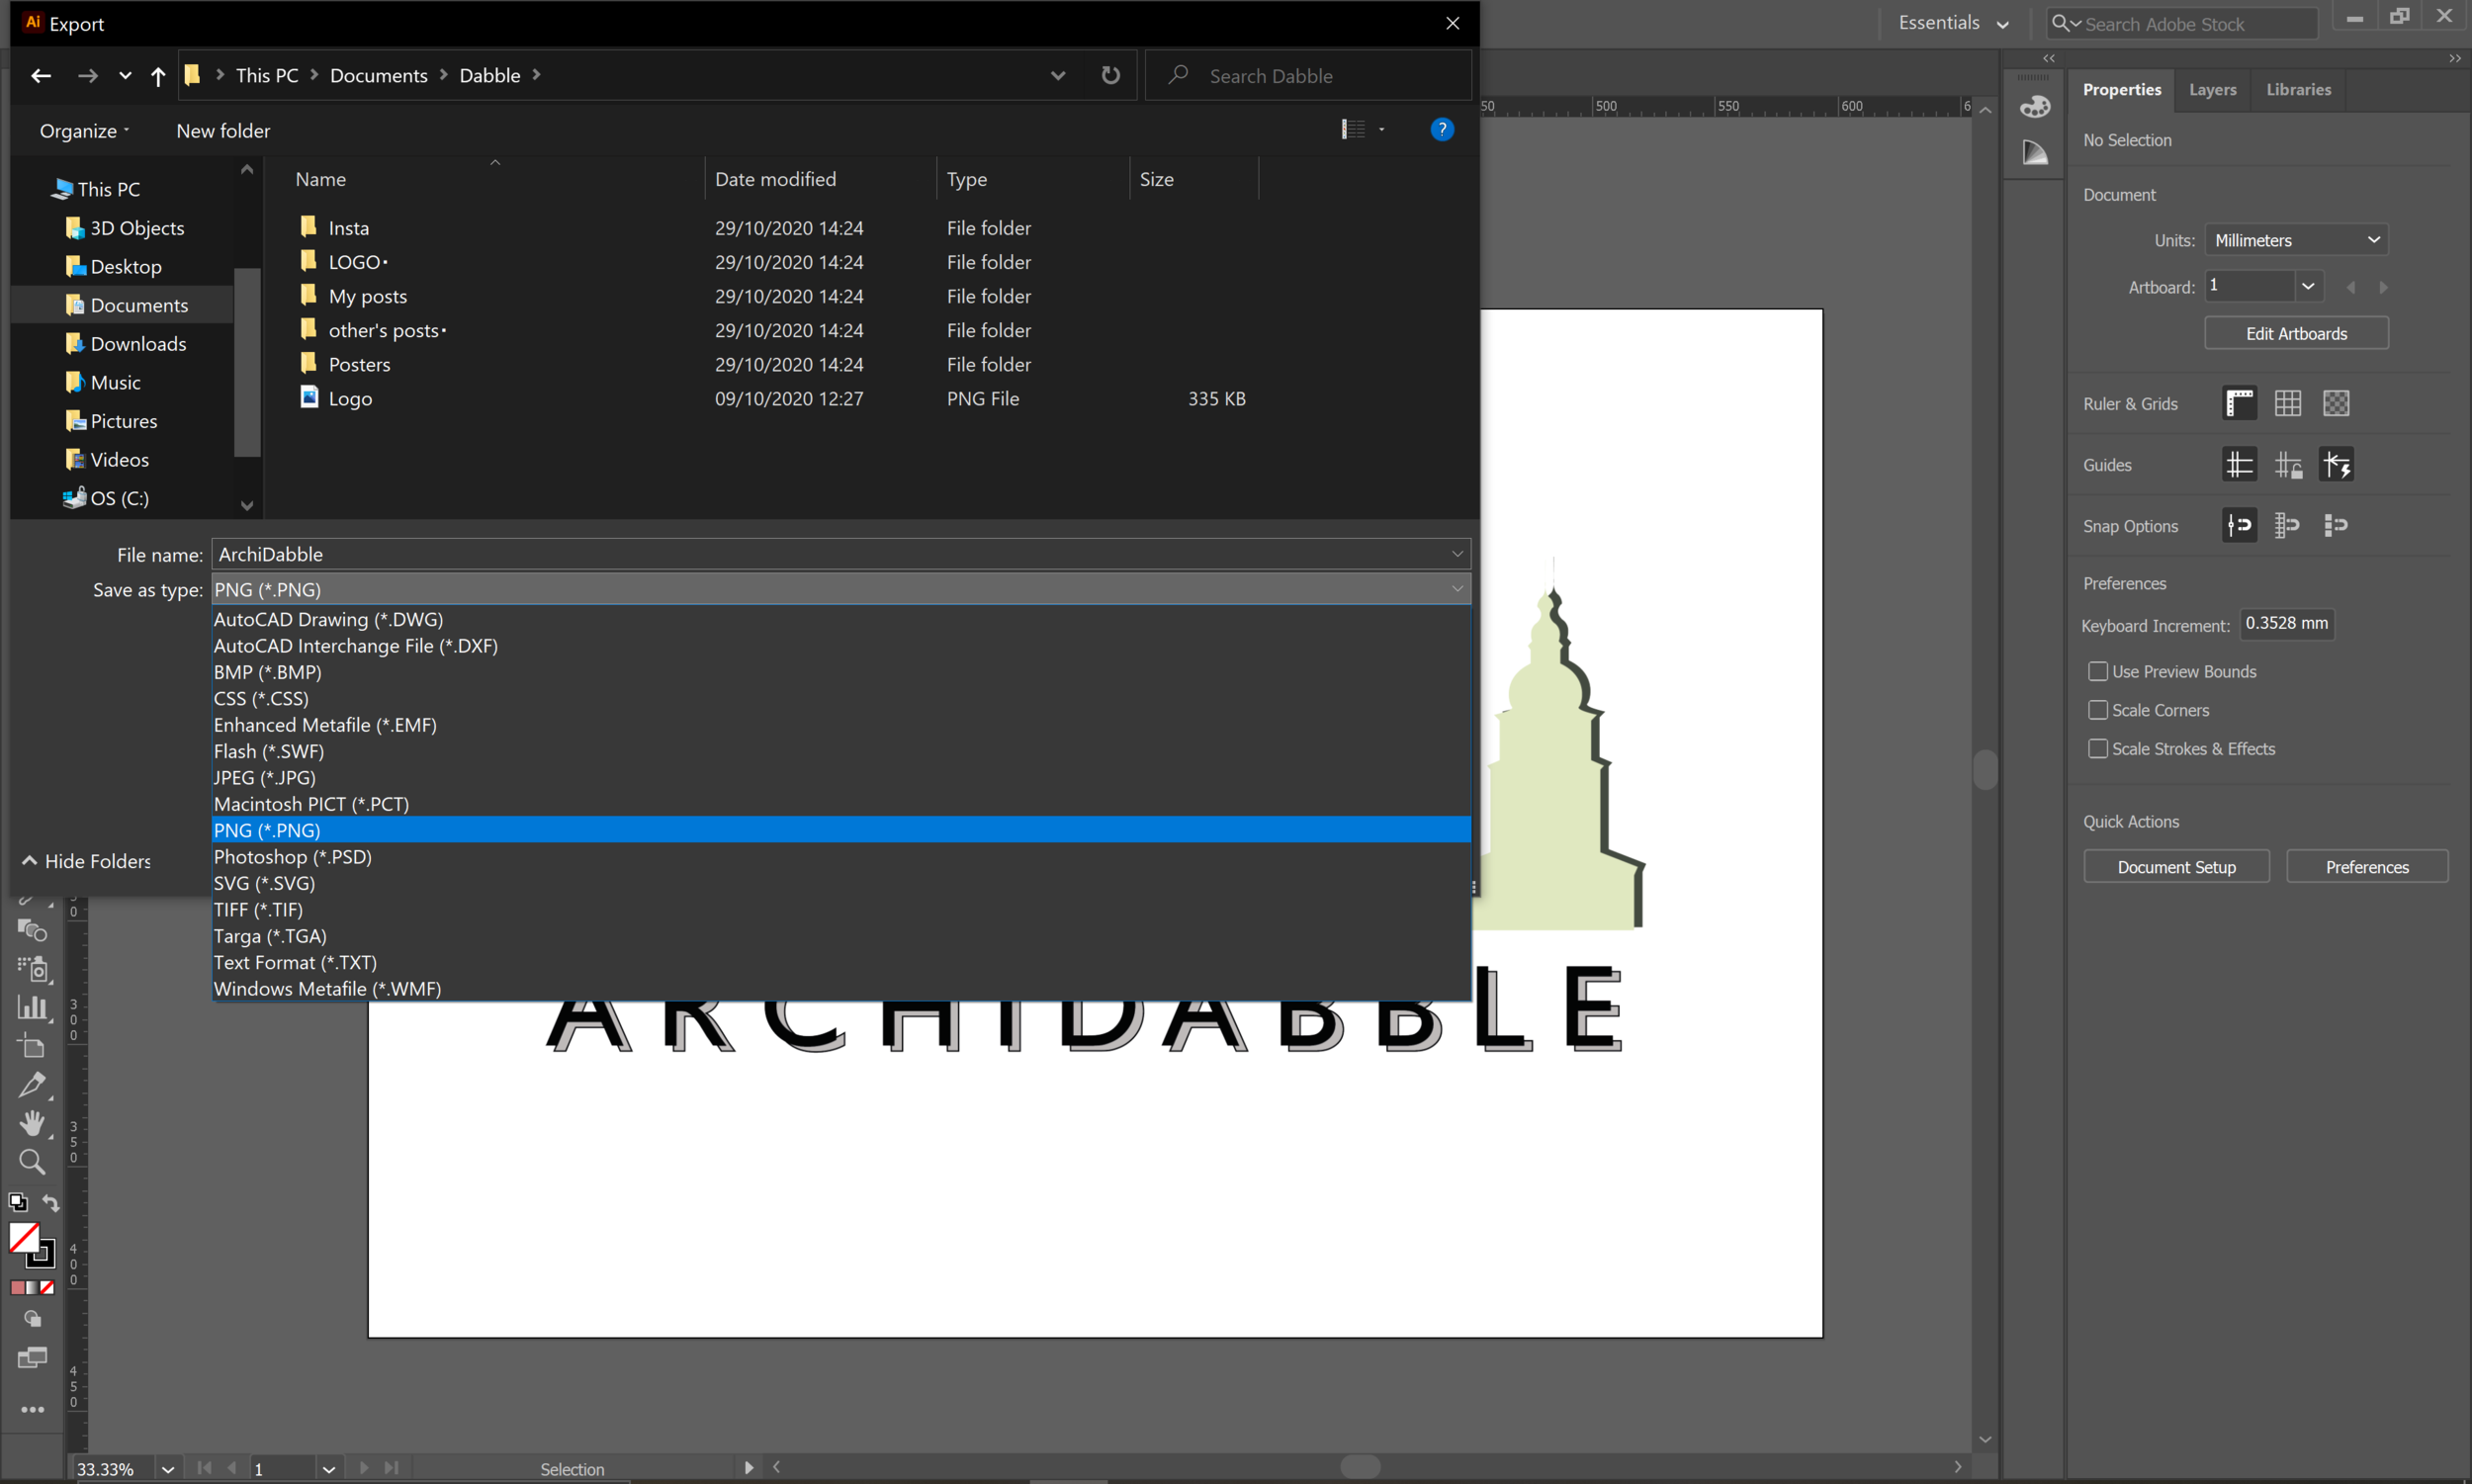
Task: Open Drawing Modes icon
Action: click(x=32, y=1319)
